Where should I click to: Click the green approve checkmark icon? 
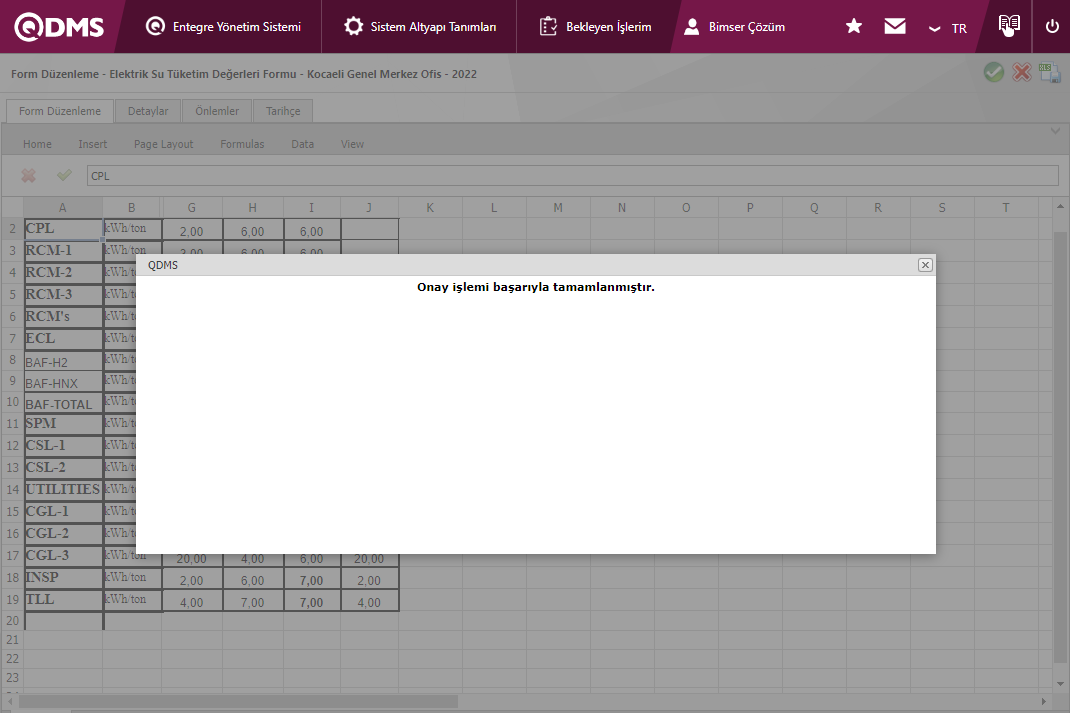tap(993, 72)
